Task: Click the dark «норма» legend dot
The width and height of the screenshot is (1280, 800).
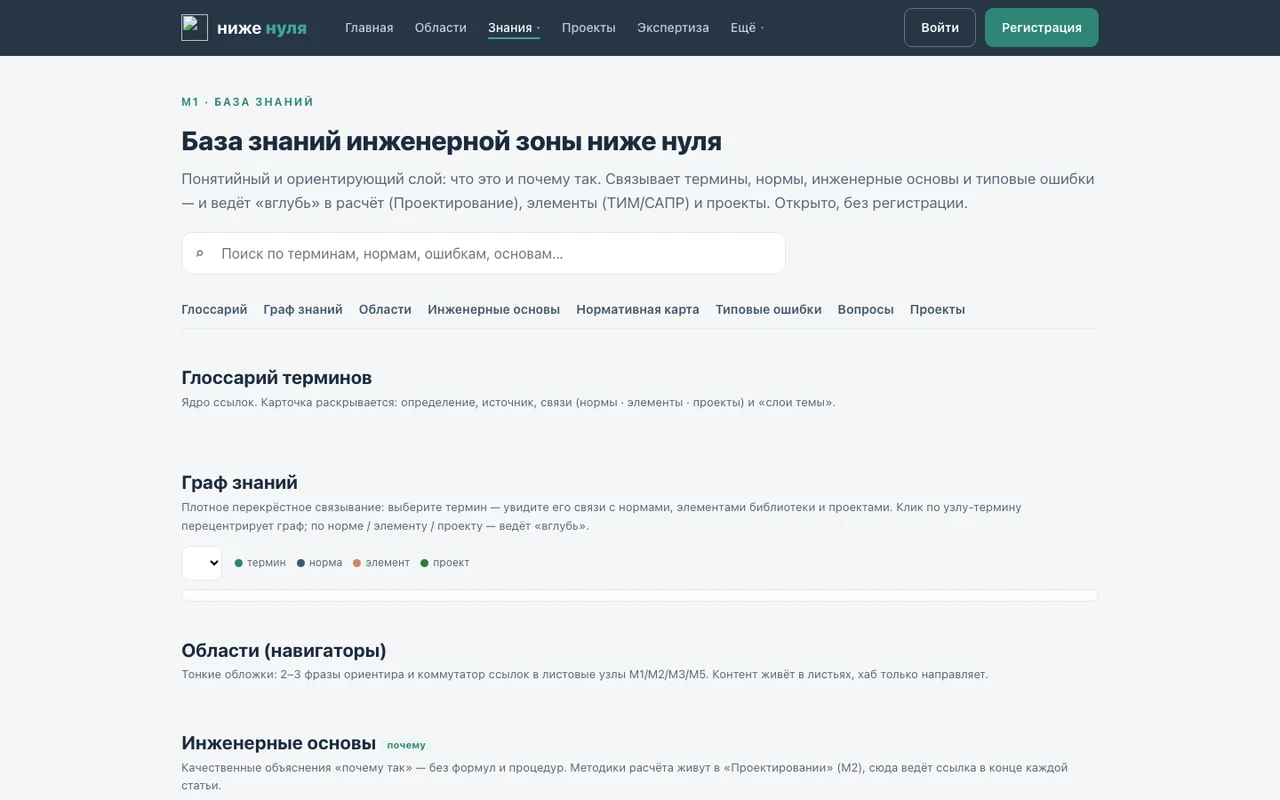Action: [301, 563]
